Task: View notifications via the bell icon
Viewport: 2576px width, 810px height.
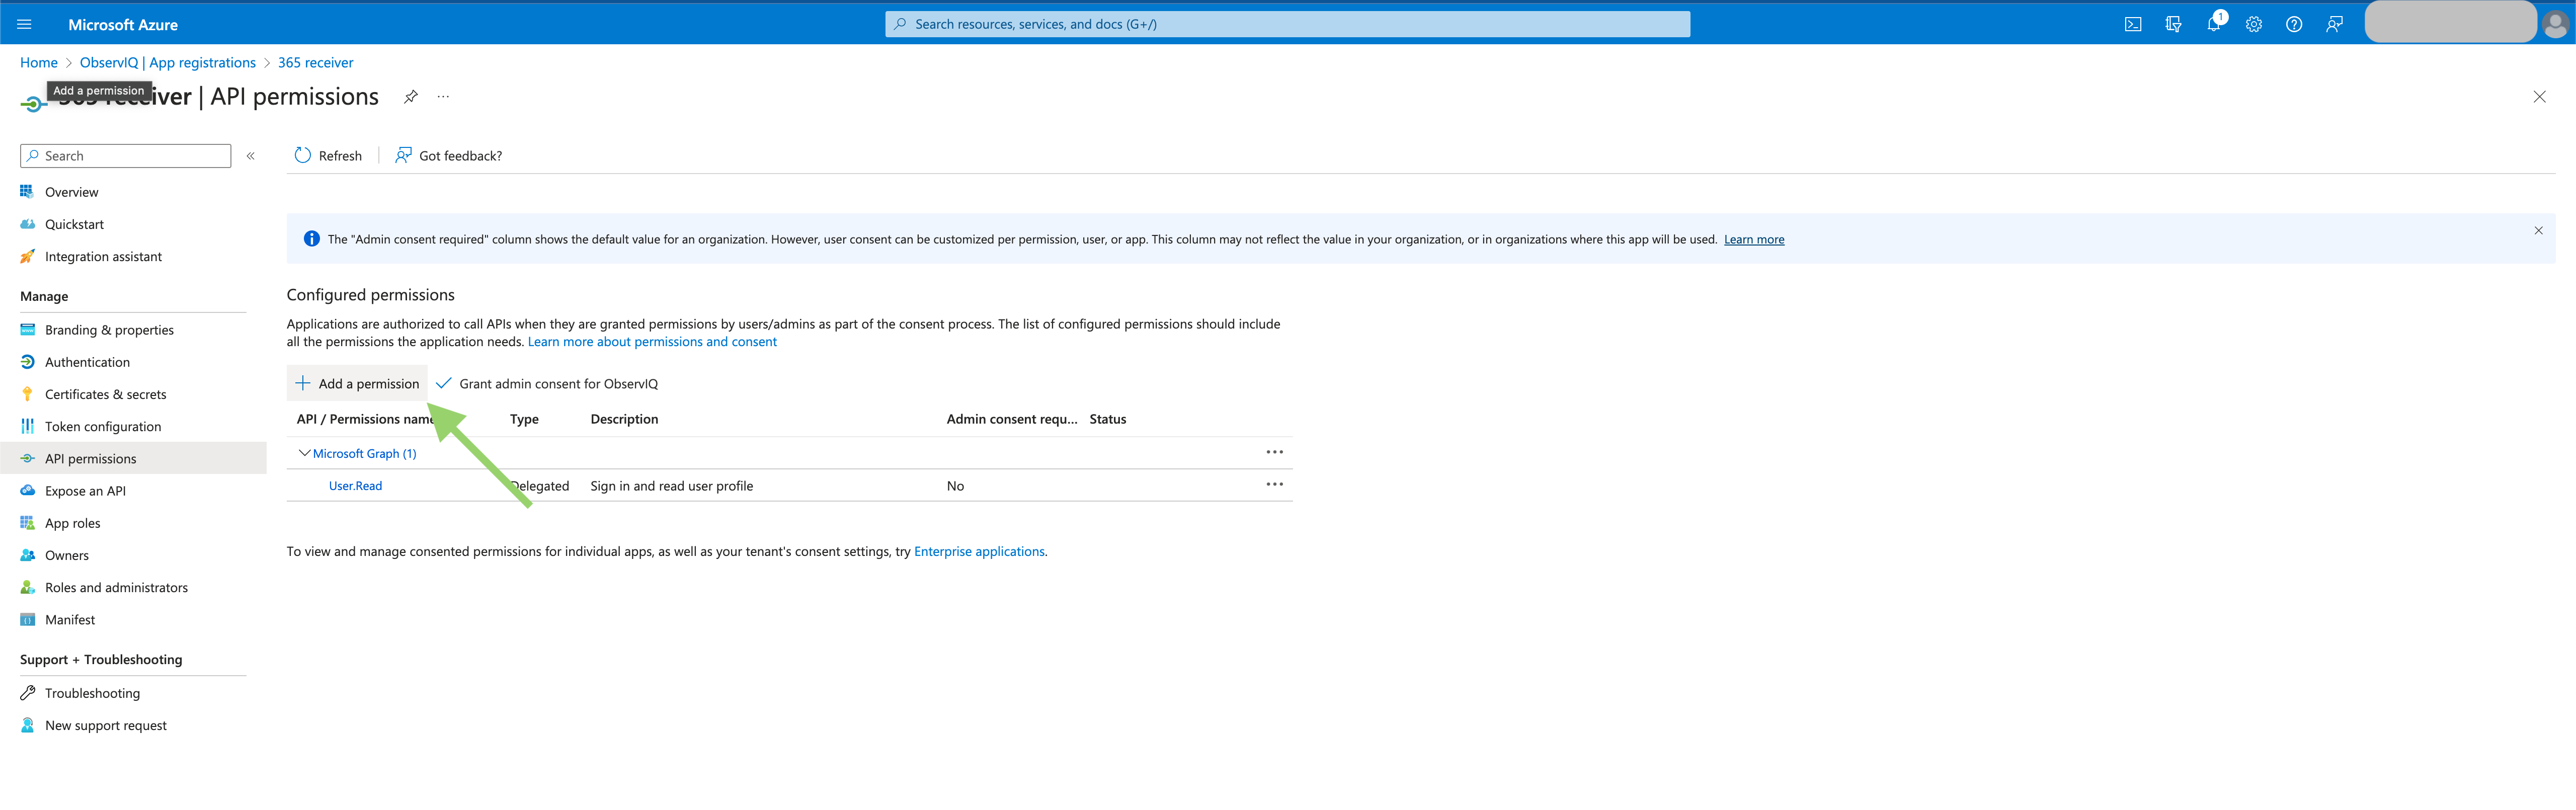Action: (x=2213, y=23)
